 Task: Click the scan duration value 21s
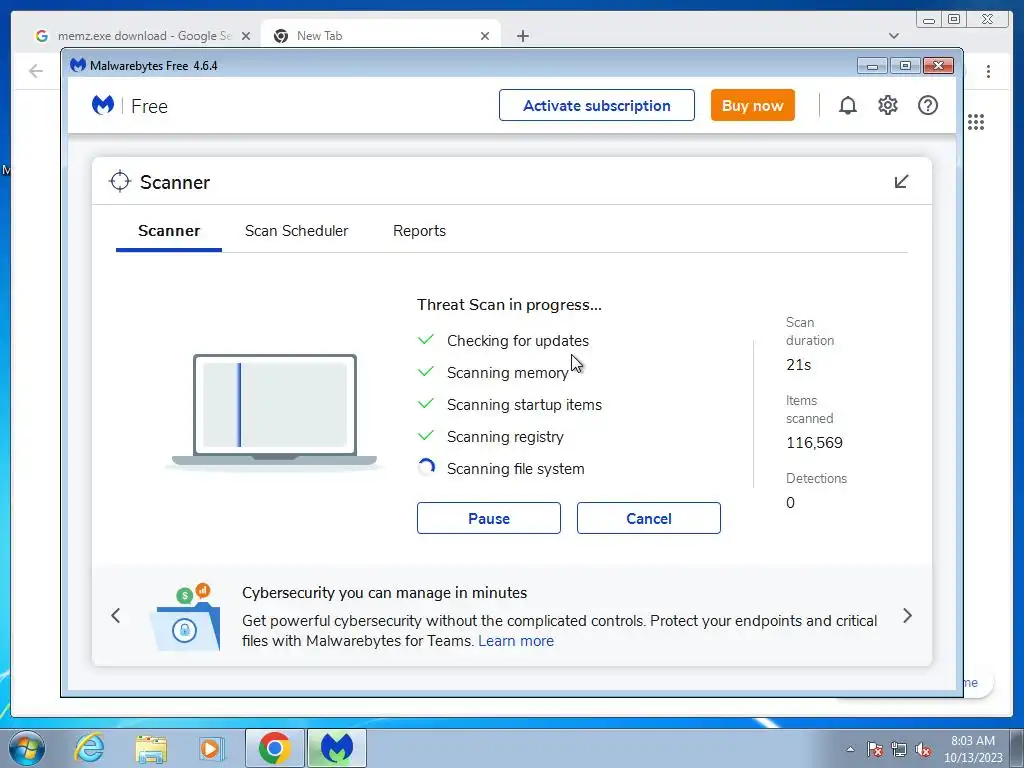point(799,365)
